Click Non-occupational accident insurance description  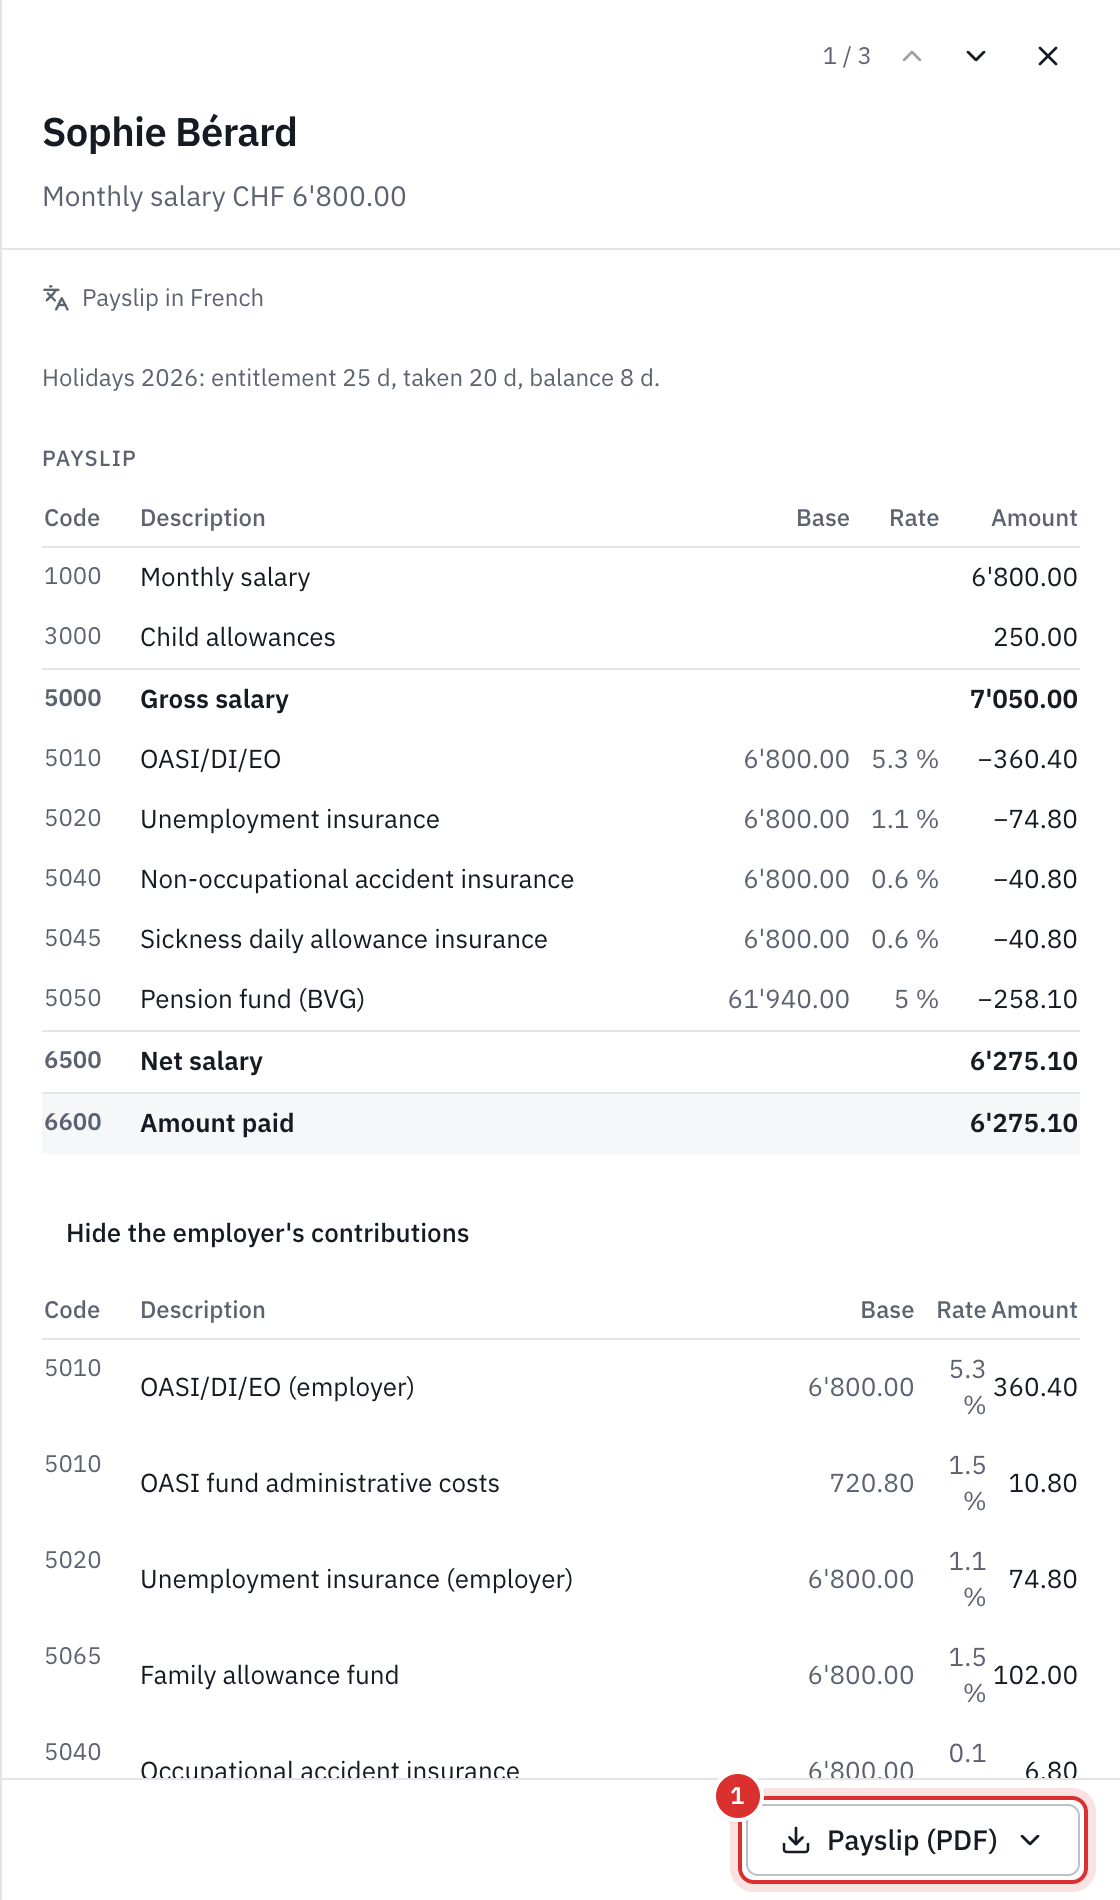357,879
